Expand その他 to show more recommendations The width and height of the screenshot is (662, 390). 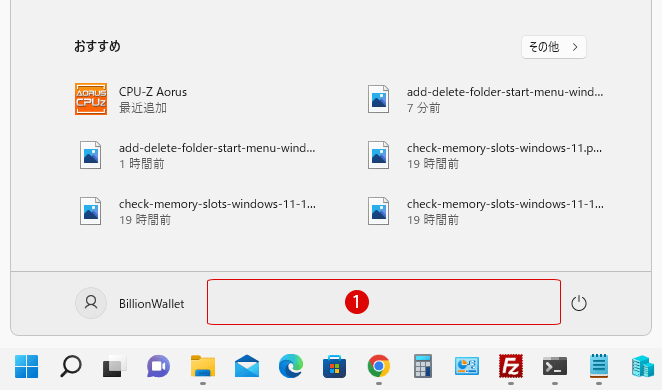(553, 47)
